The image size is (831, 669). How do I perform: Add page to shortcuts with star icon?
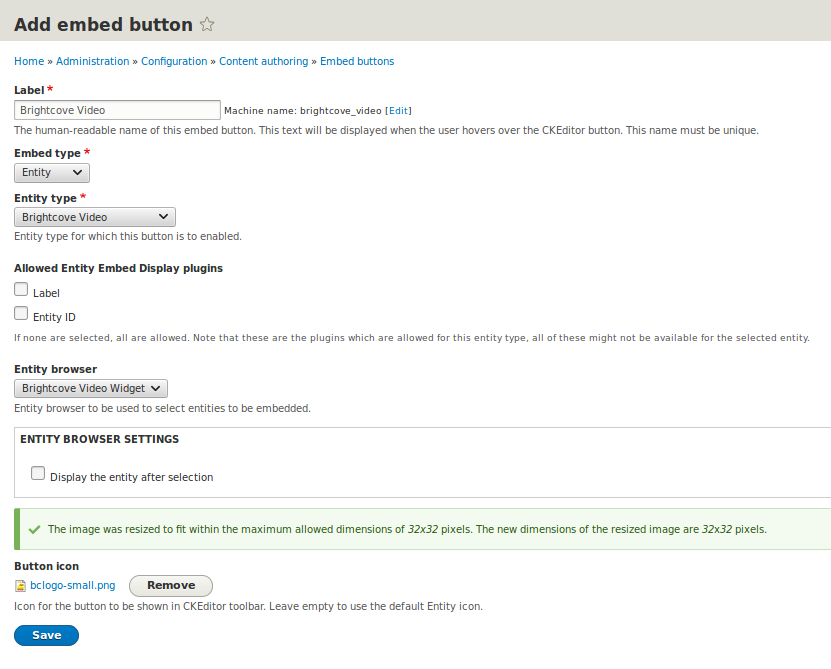(x=207, y=24)
